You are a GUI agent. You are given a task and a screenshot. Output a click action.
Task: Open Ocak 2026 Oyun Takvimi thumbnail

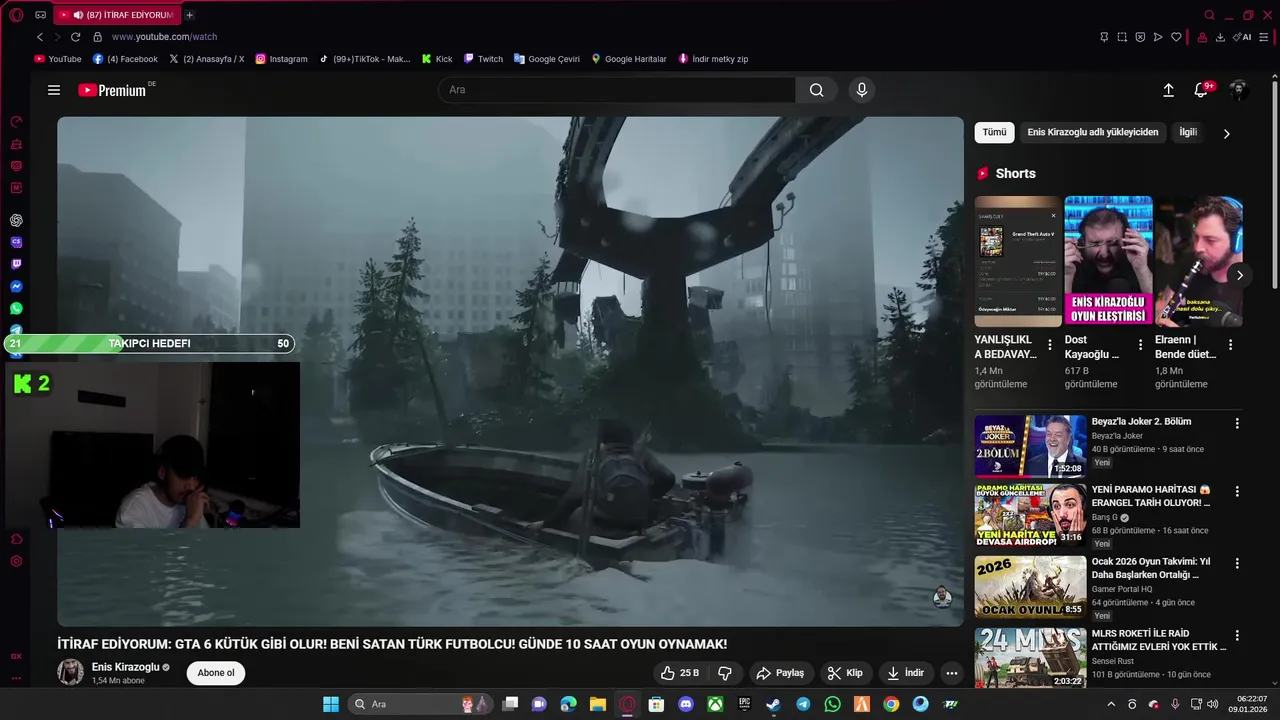tap(1030, 587)
